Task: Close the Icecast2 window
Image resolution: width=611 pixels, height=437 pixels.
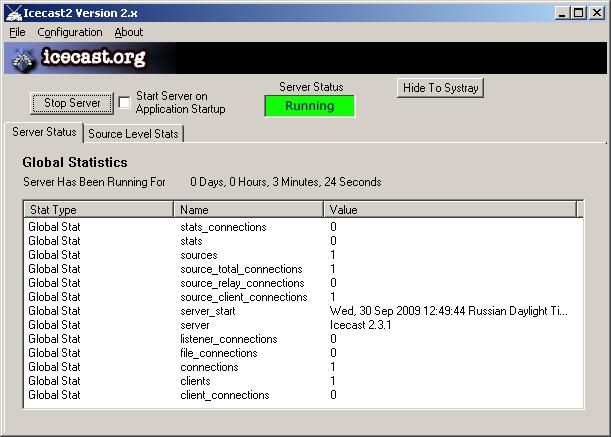Action: tap(597, 13)
